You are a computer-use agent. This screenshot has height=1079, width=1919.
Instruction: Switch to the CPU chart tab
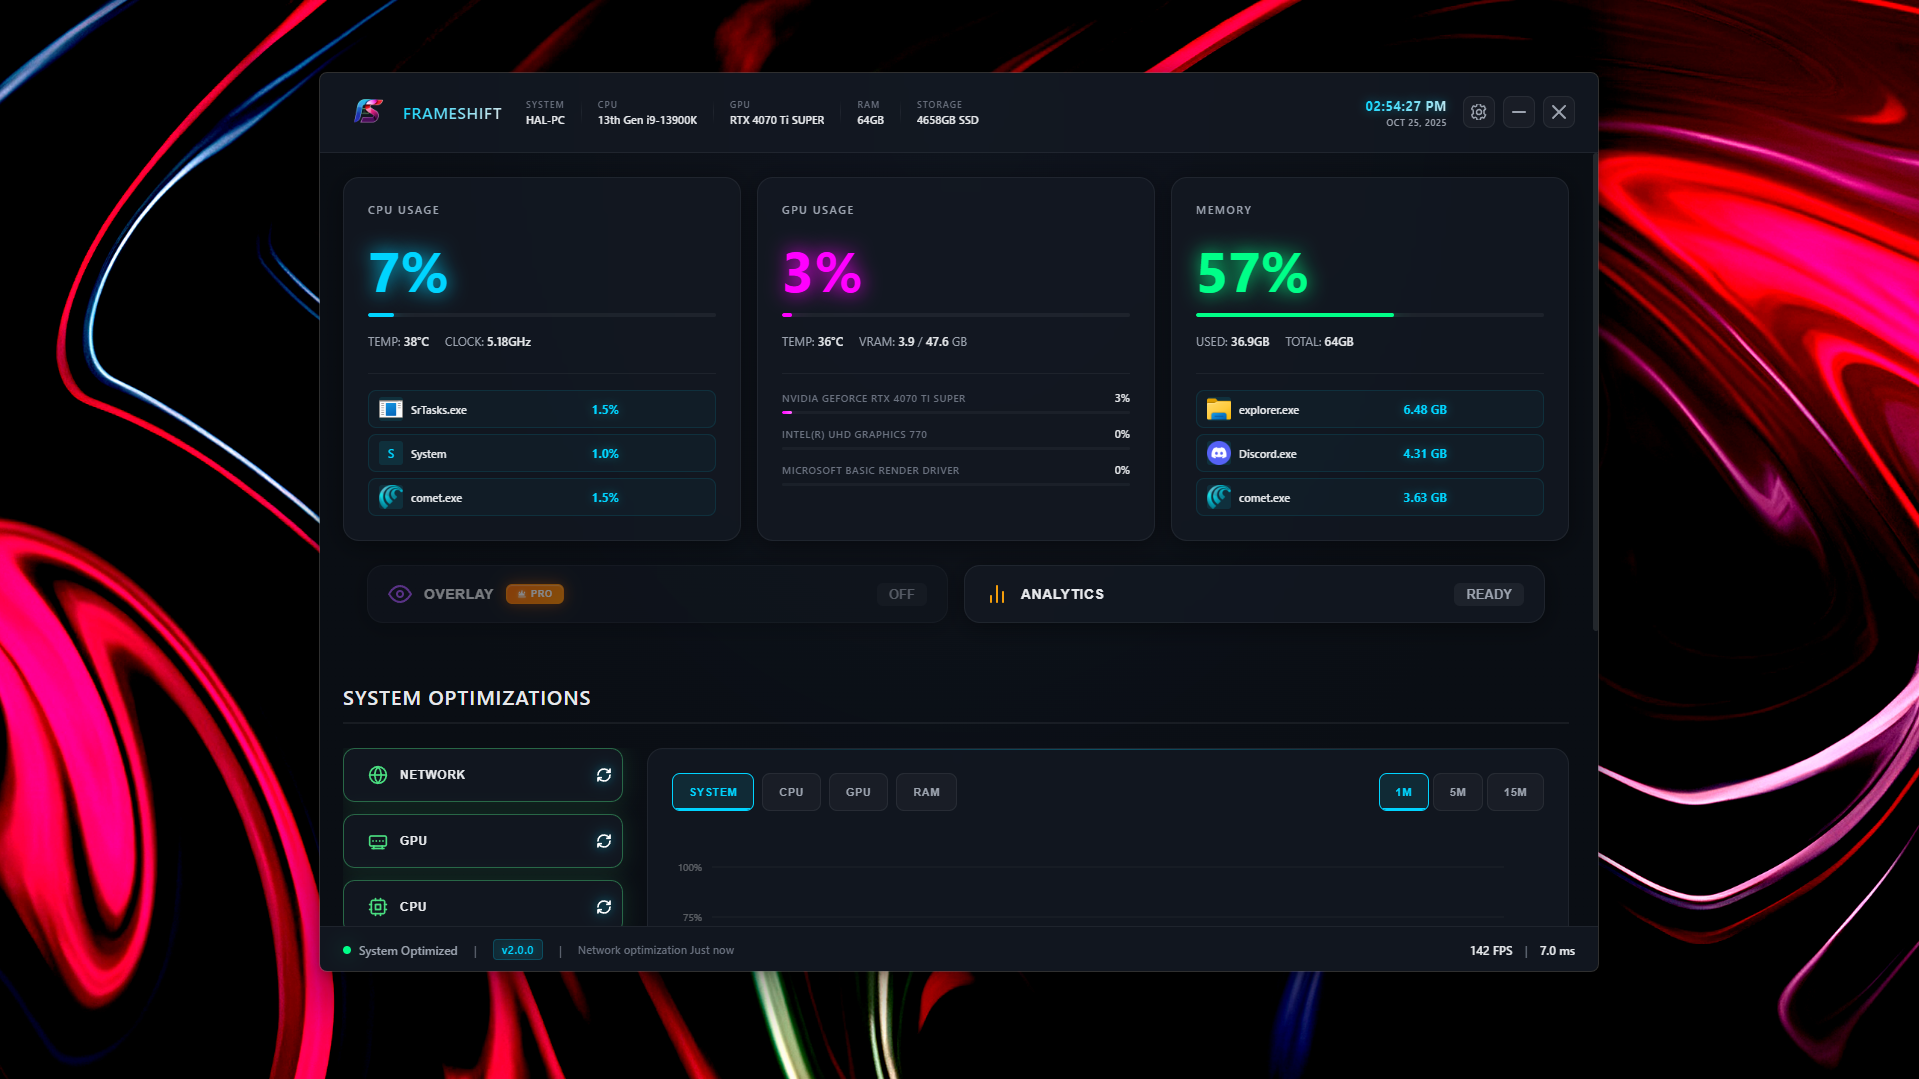coord(790,791)
